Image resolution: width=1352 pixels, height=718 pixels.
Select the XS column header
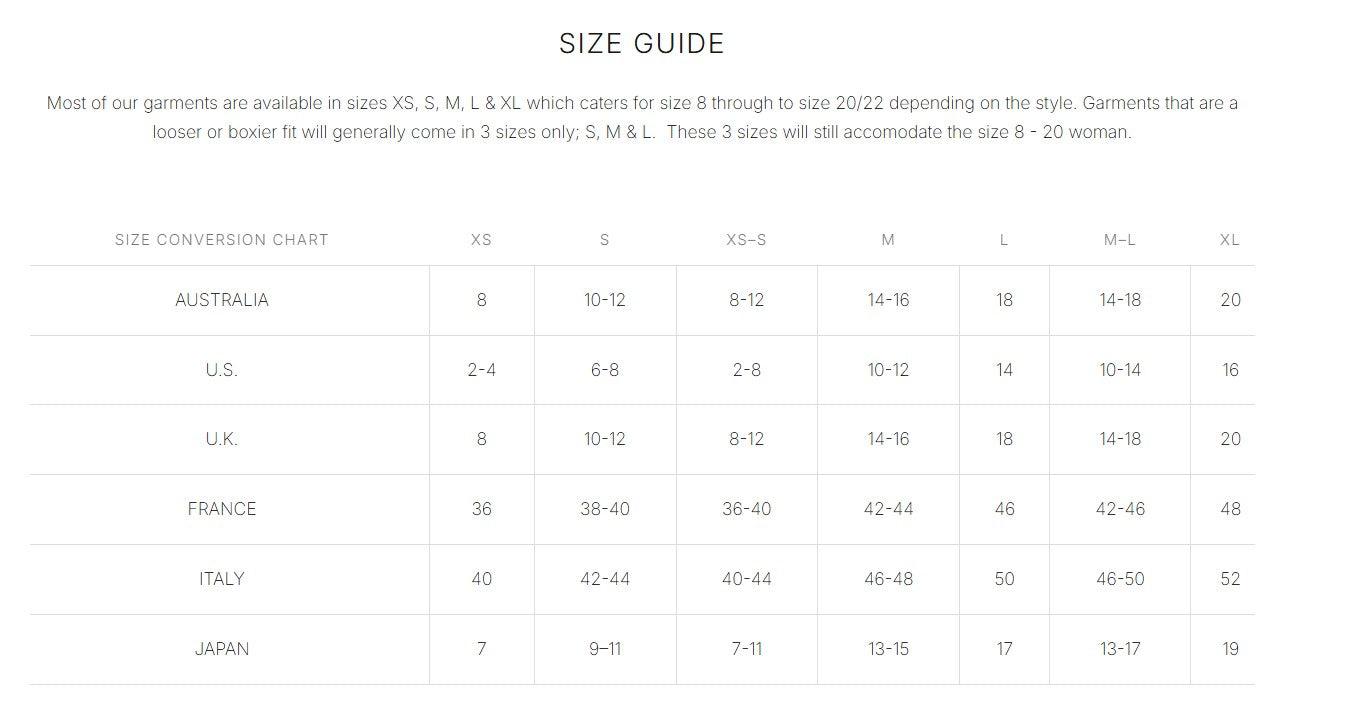[x=481, y=240]
